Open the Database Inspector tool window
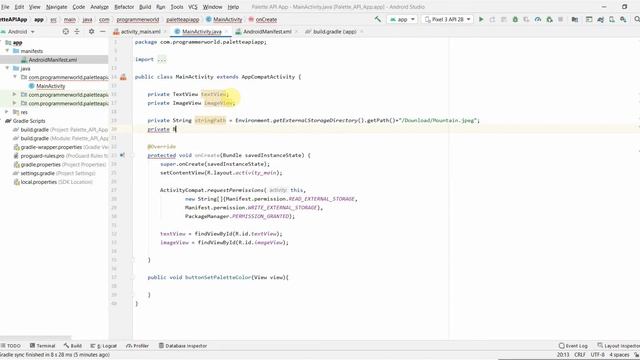Viewport: 640px width, 360px height. (183, 346)
